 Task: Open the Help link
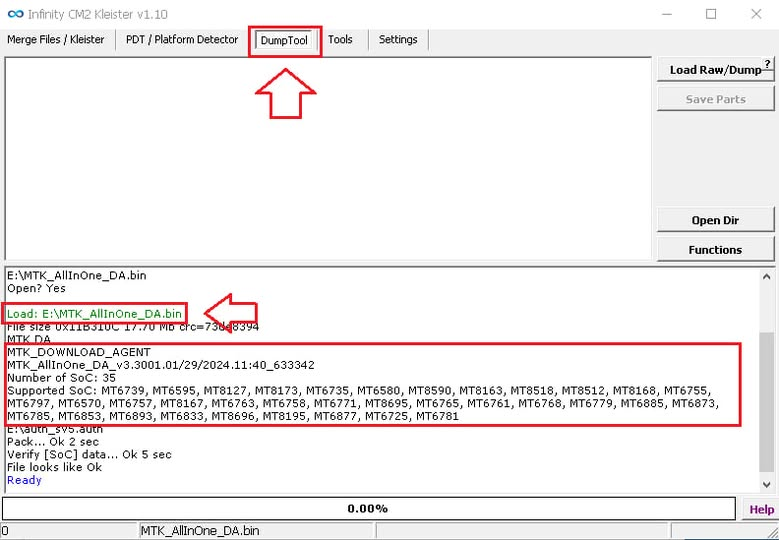point(761,509)
